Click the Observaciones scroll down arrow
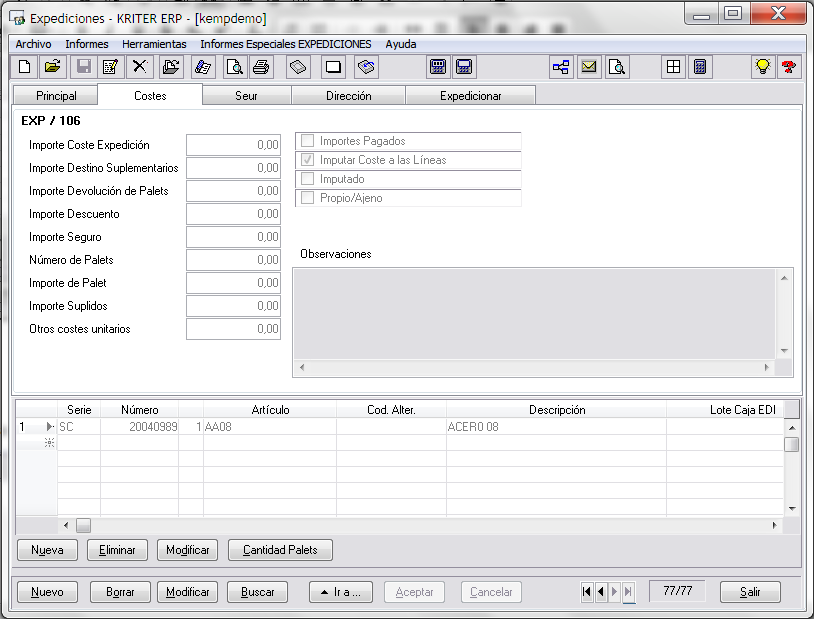Image resolution: width=814 pixels, height=619 pixels. pos(784,351)
